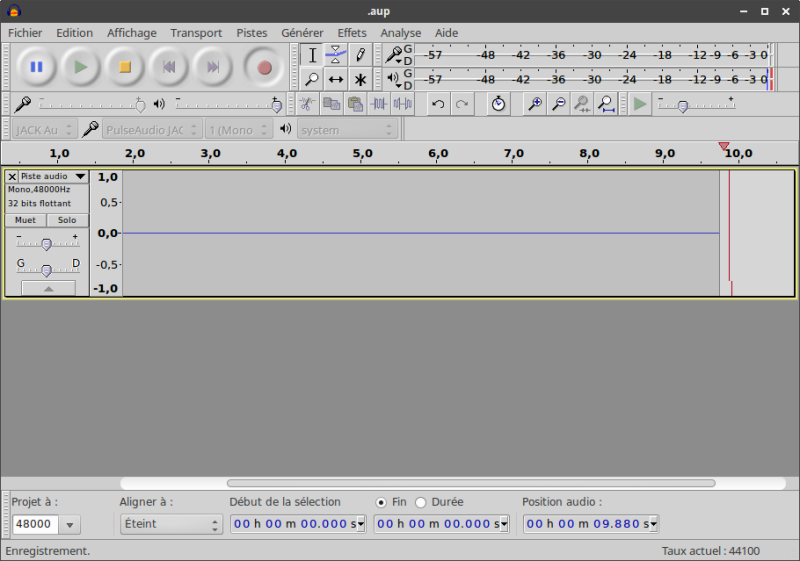Open the sync-lock clock tool
The image size is (800, 561).
[x=498, y=104]
